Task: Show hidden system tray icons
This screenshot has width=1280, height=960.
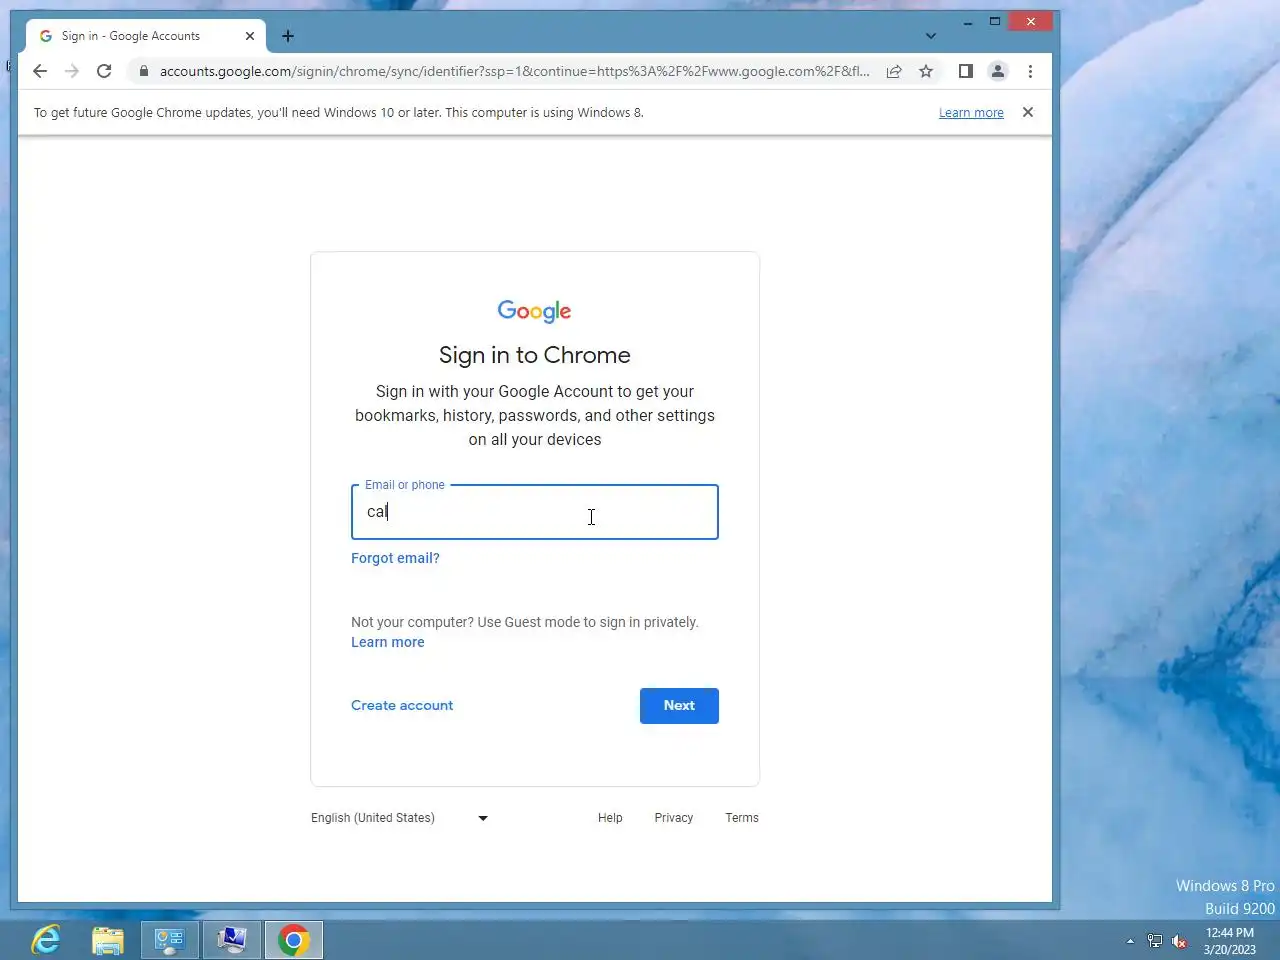Action: click(1130, 941)
